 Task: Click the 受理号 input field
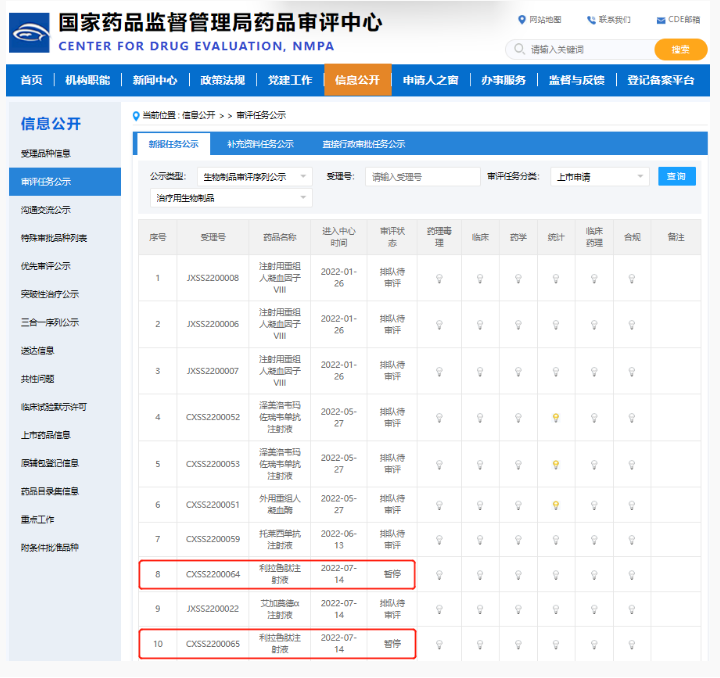[x=422, y=177]
